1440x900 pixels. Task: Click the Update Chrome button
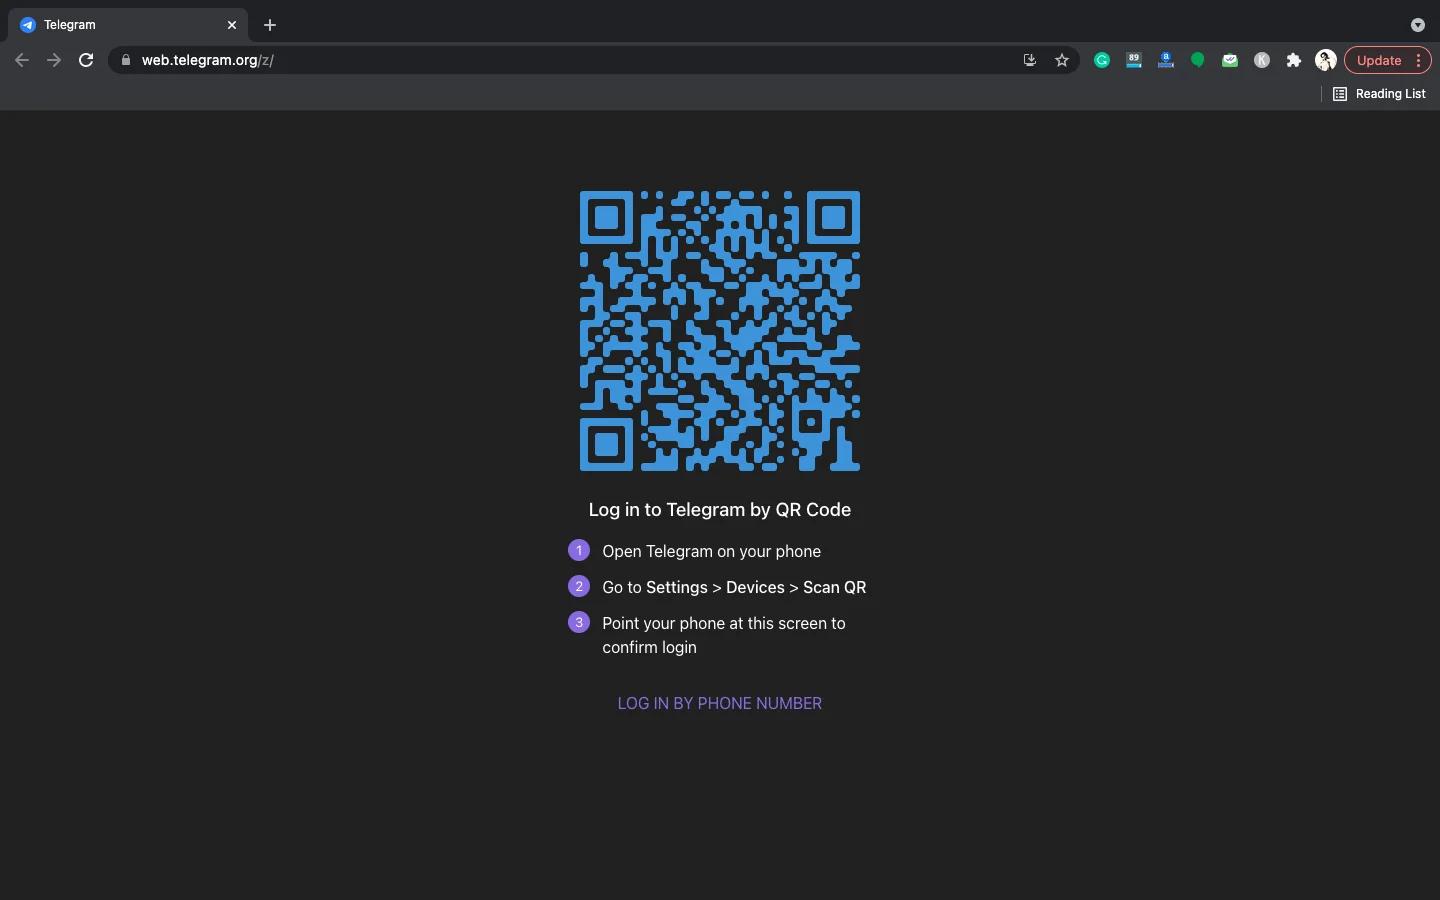click(x=1379, y=60)
